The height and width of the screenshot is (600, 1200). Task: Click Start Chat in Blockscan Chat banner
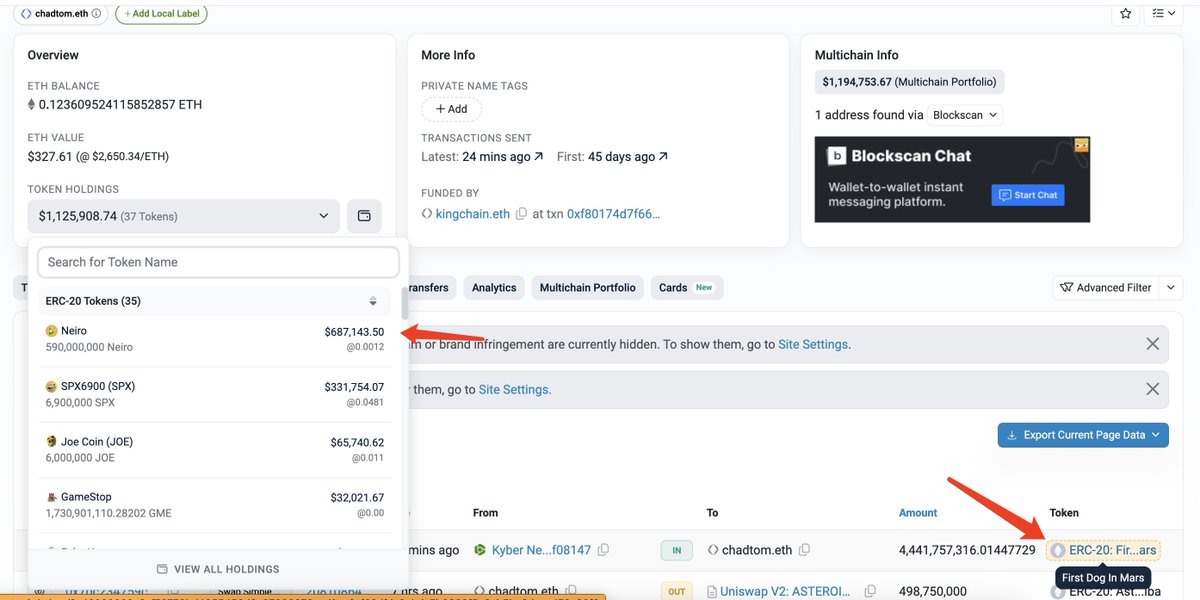[x=1027, y=195]
